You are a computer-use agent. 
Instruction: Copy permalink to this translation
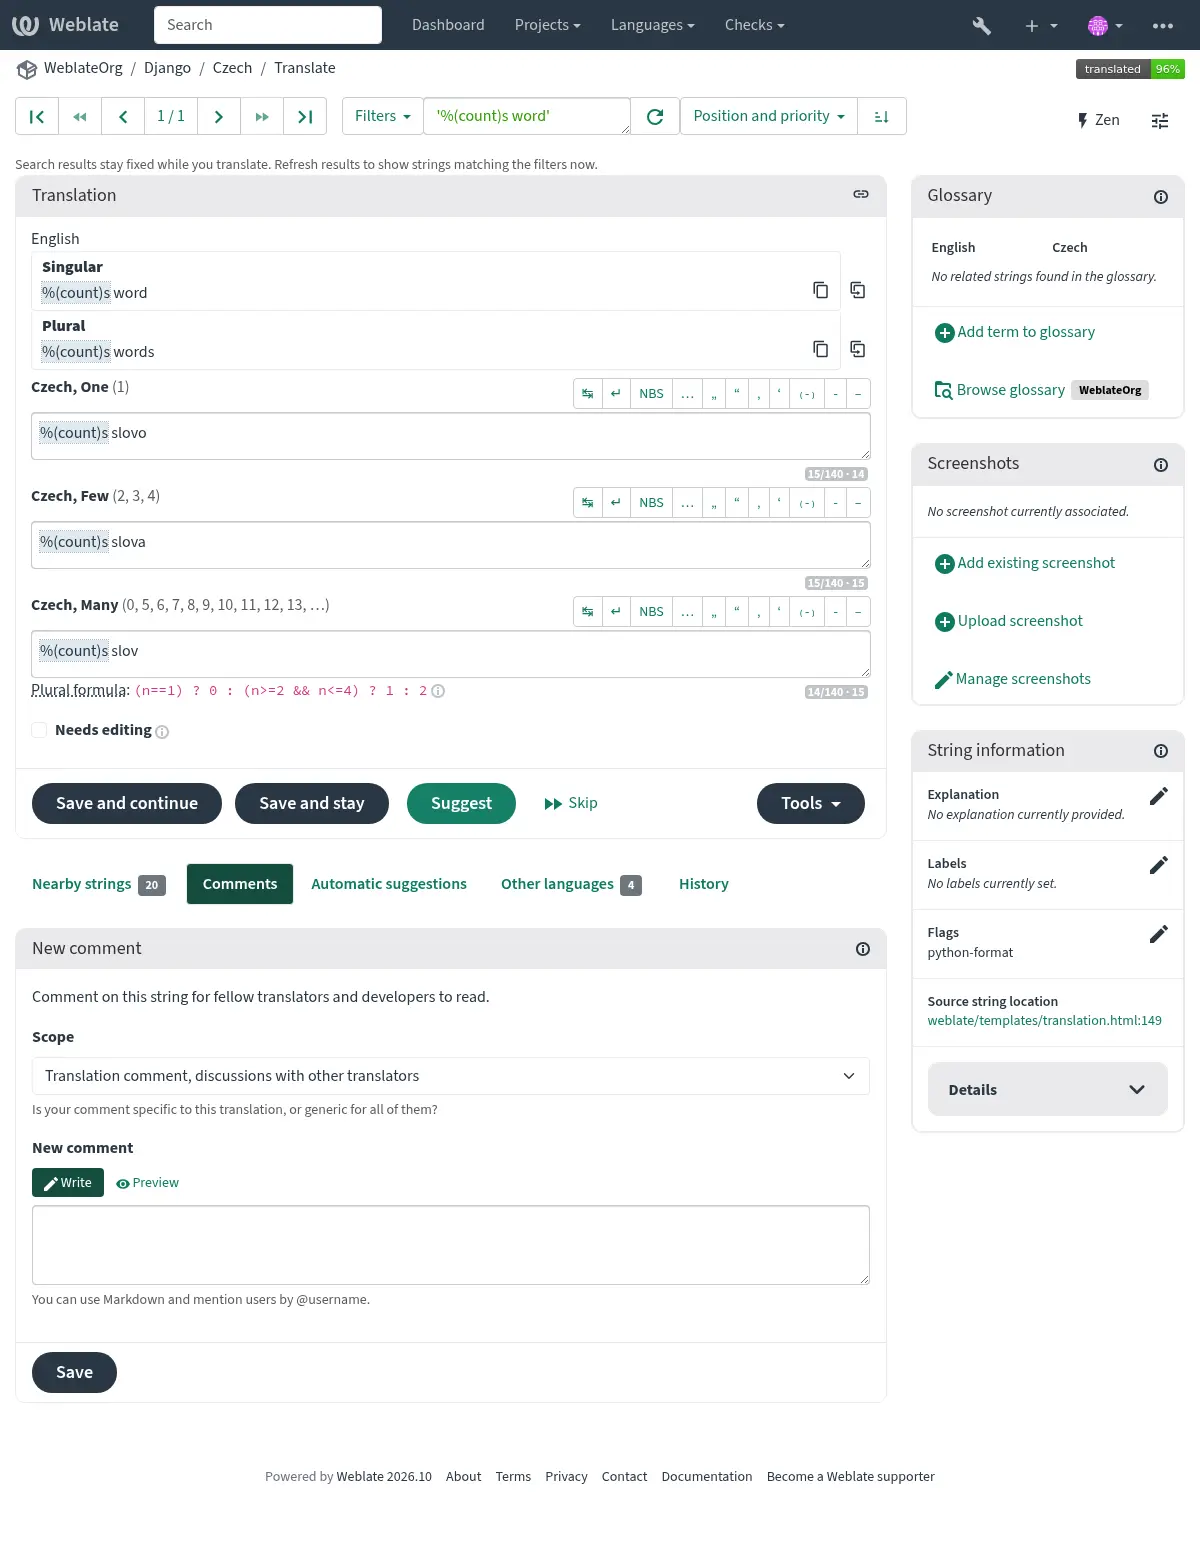point(861,194)
